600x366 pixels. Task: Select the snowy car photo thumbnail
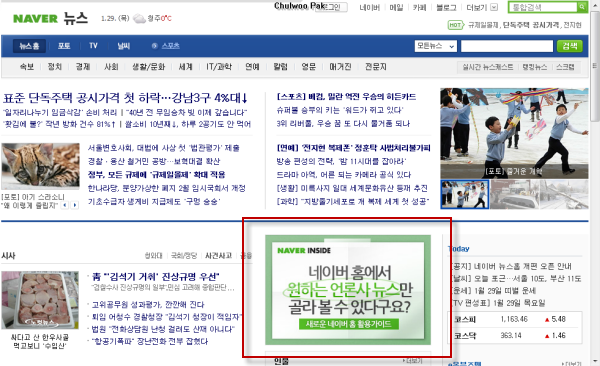point(514,194)
